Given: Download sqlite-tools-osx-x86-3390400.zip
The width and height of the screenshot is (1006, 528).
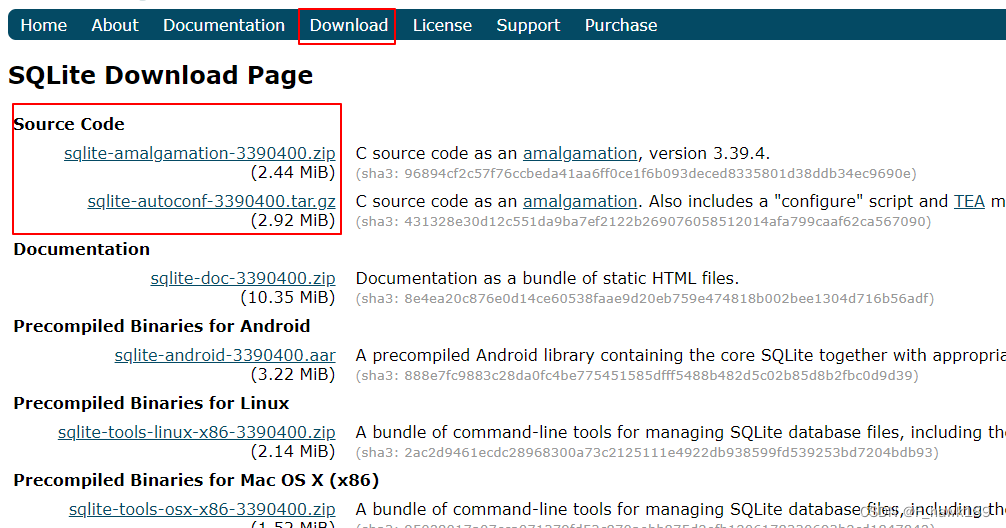Looking at the screenshot, I should coord(202,509).
